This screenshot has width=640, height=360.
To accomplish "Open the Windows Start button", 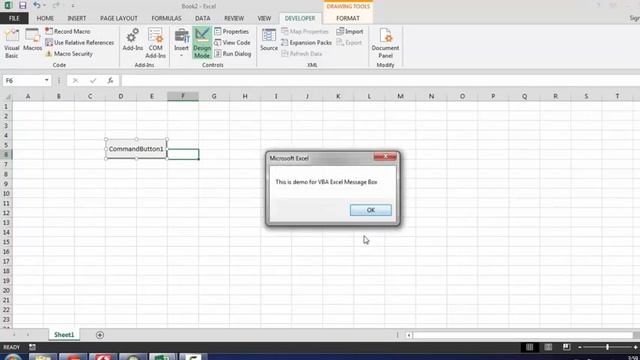I will tap(12, 358).
